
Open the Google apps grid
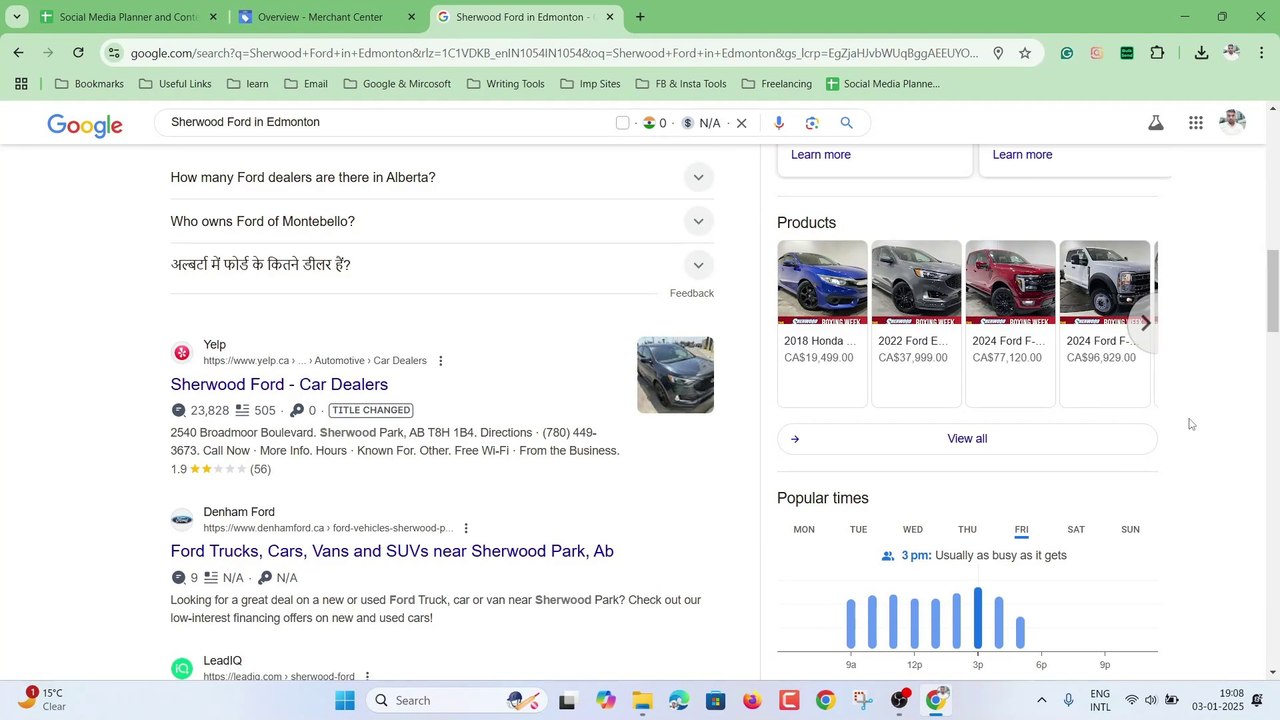(x=1196, y=123)
